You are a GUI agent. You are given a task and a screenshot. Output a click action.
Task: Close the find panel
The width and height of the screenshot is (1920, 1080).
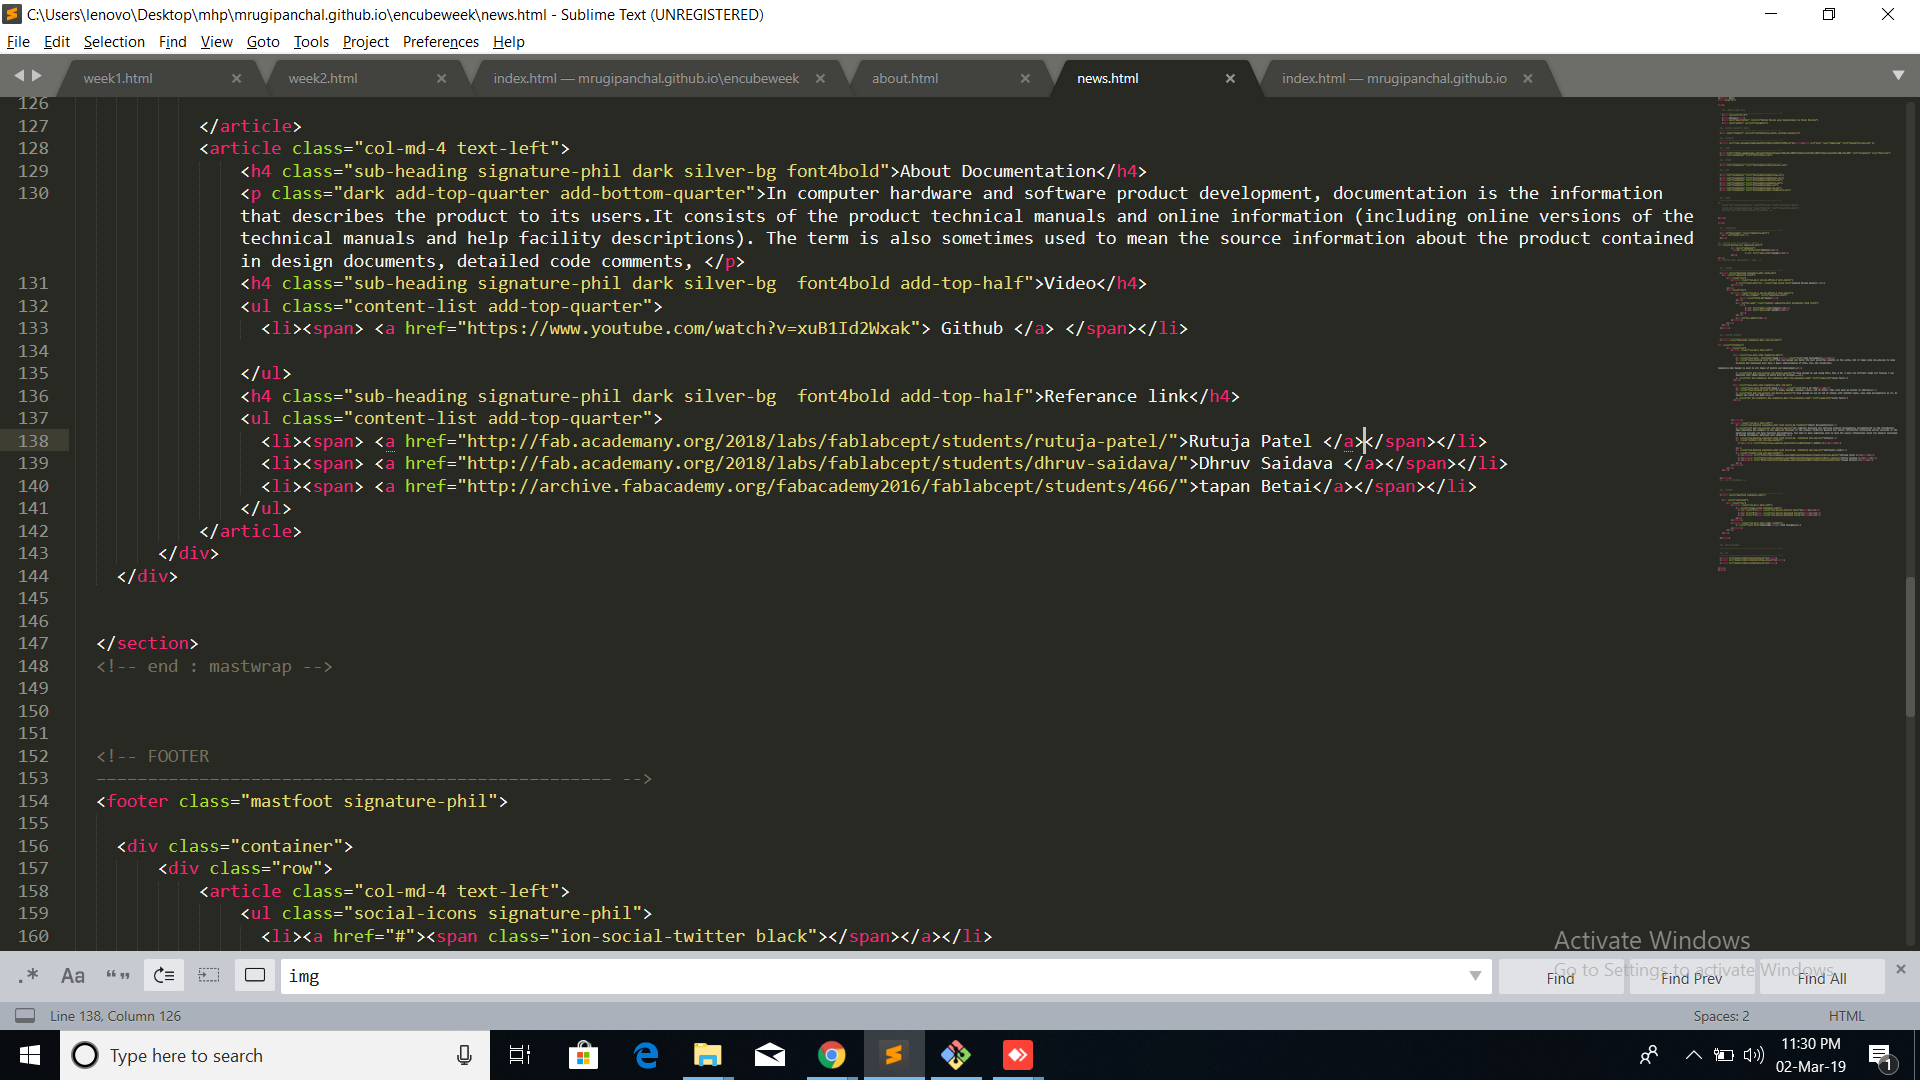point(1901,969)
